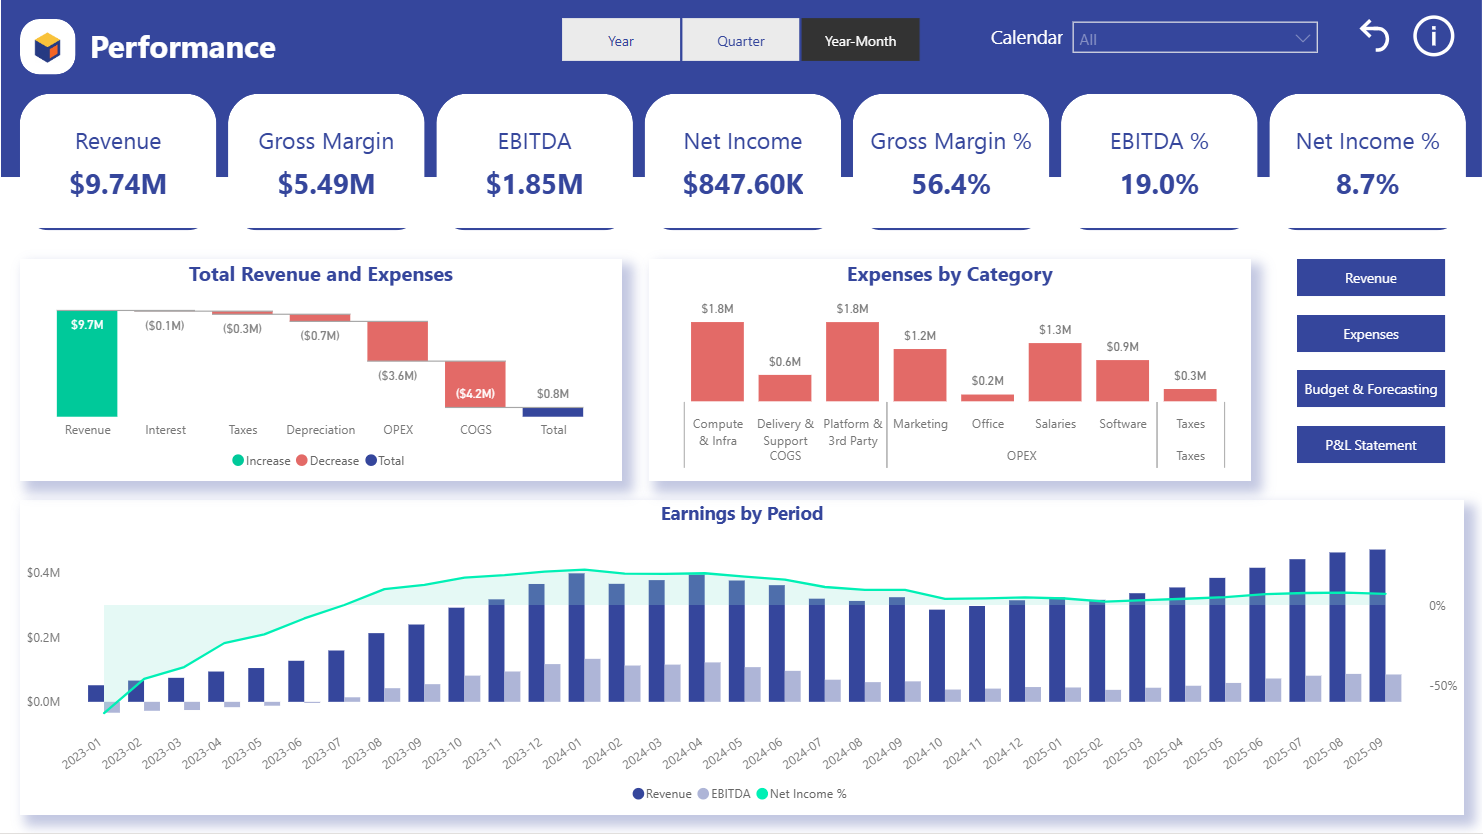
Task: Expand the Calendar dropdown arrow
Action: [1302, 39]
